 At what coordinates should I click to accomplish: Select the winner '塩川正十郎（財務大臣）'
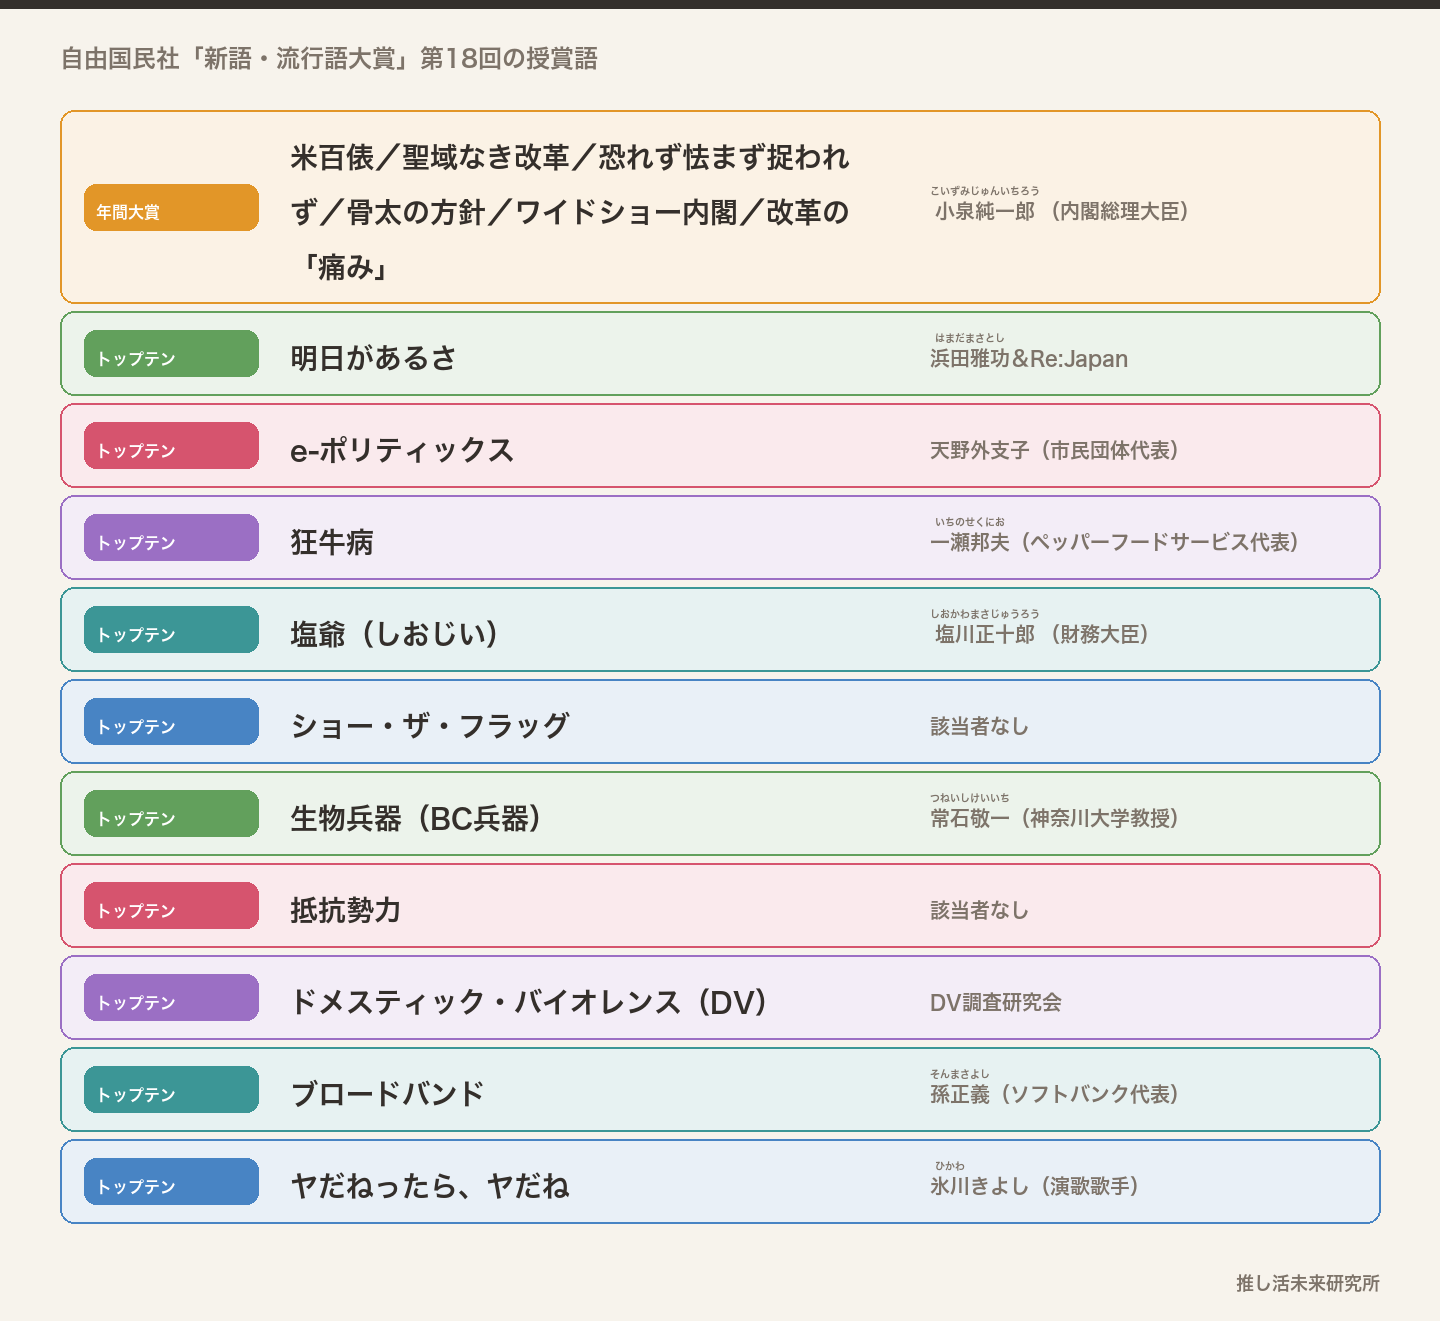(x=1042, y=635)
